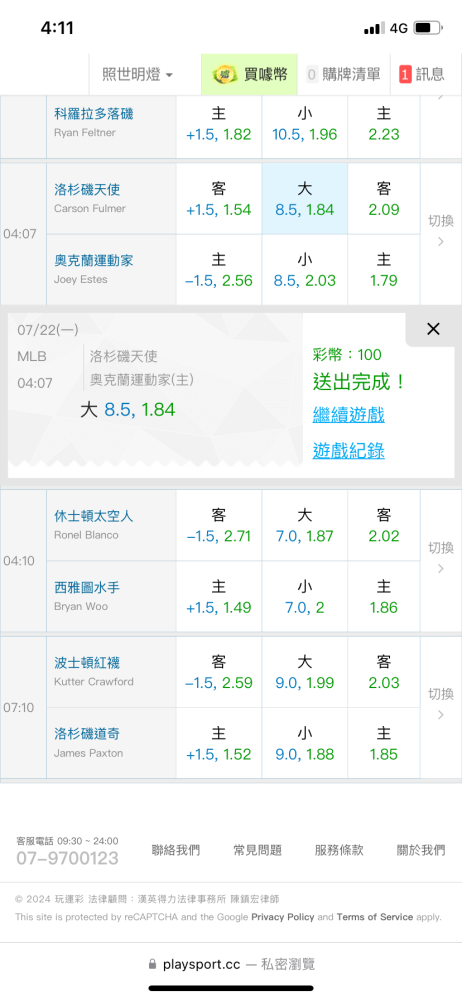This screenshot has width=462, height=1000.
Task: Open 洛杉磯道奇 team link
Action: point(87,734)
